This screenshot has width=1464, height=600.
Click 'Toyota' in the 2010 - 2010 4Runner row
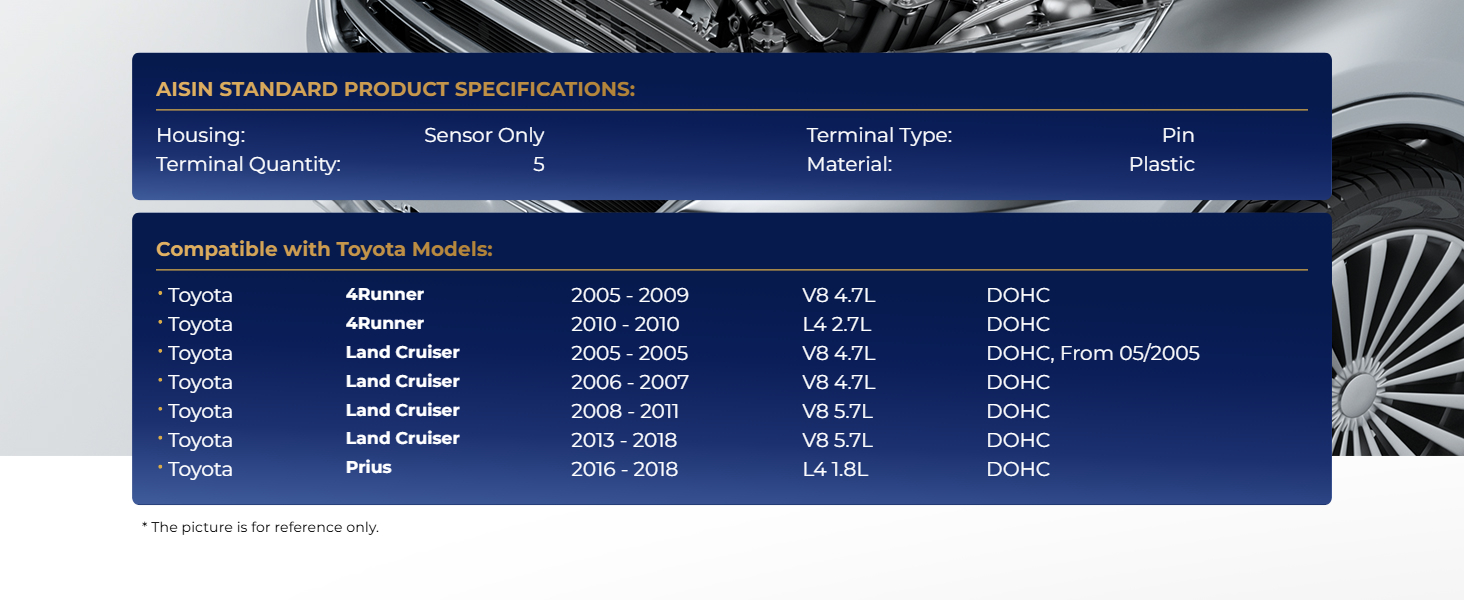coord(200,325)
